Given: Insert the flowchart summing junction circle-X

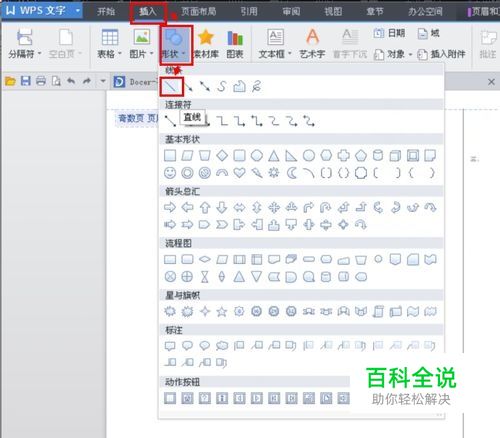Looking at the screenshot, I should pos(170,277).
